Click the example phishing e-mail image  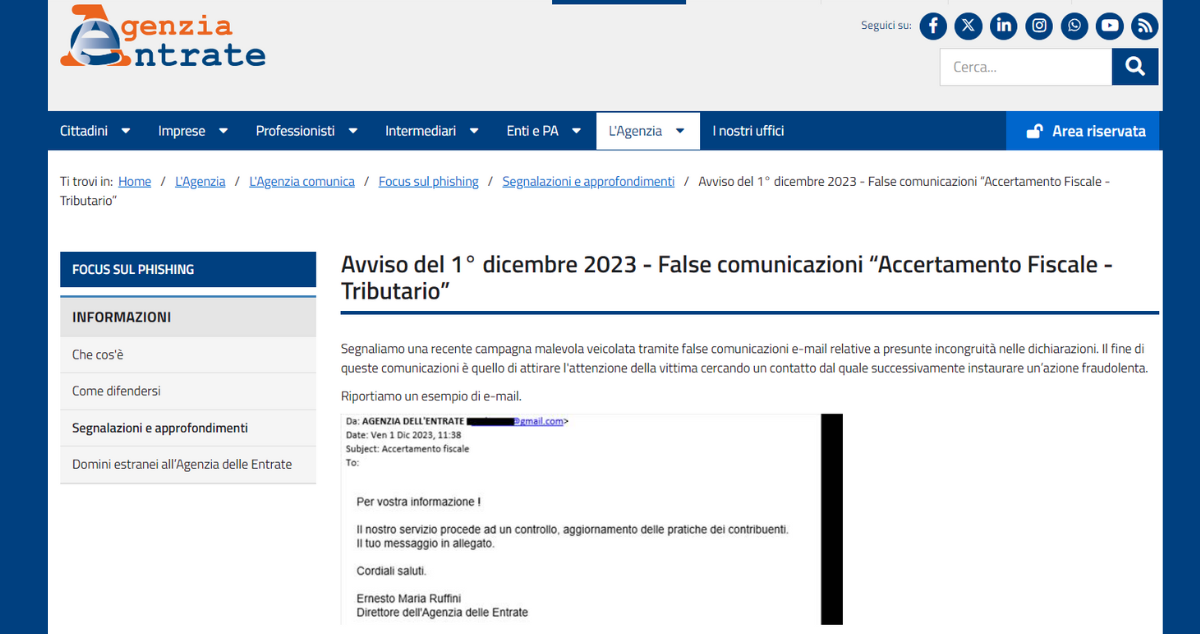592,519
